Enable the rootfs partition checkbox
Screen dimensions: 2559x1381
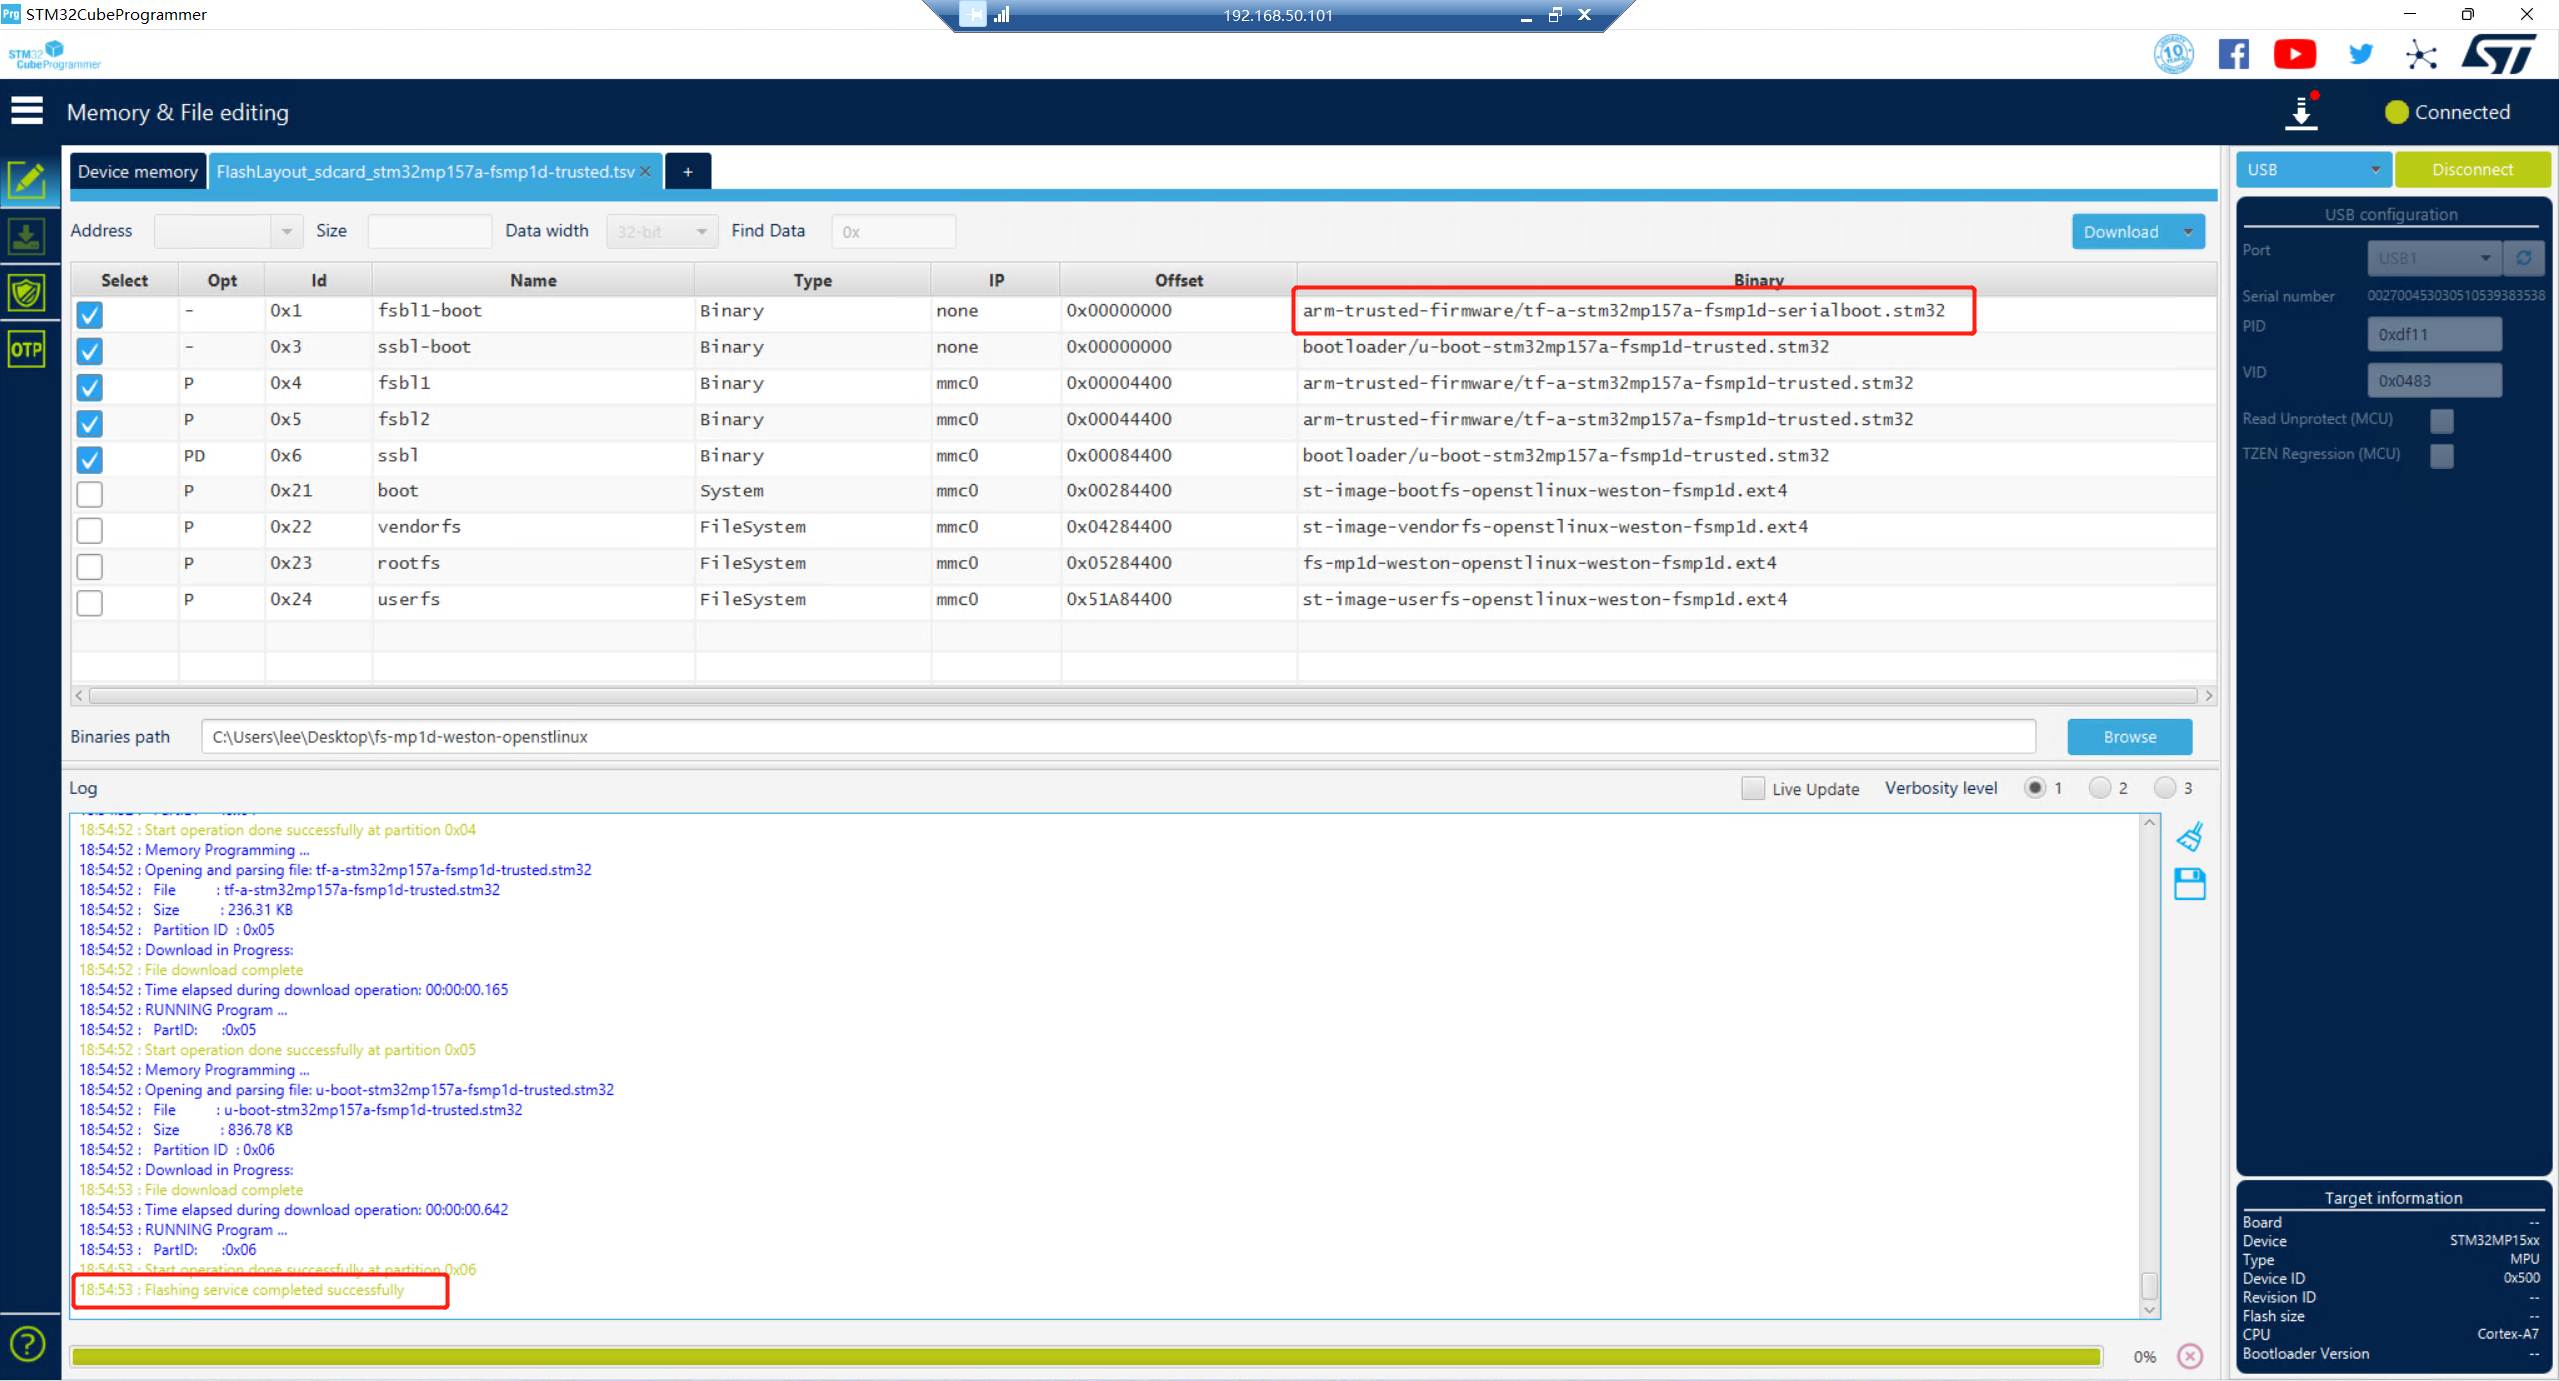tap(90, 566)
